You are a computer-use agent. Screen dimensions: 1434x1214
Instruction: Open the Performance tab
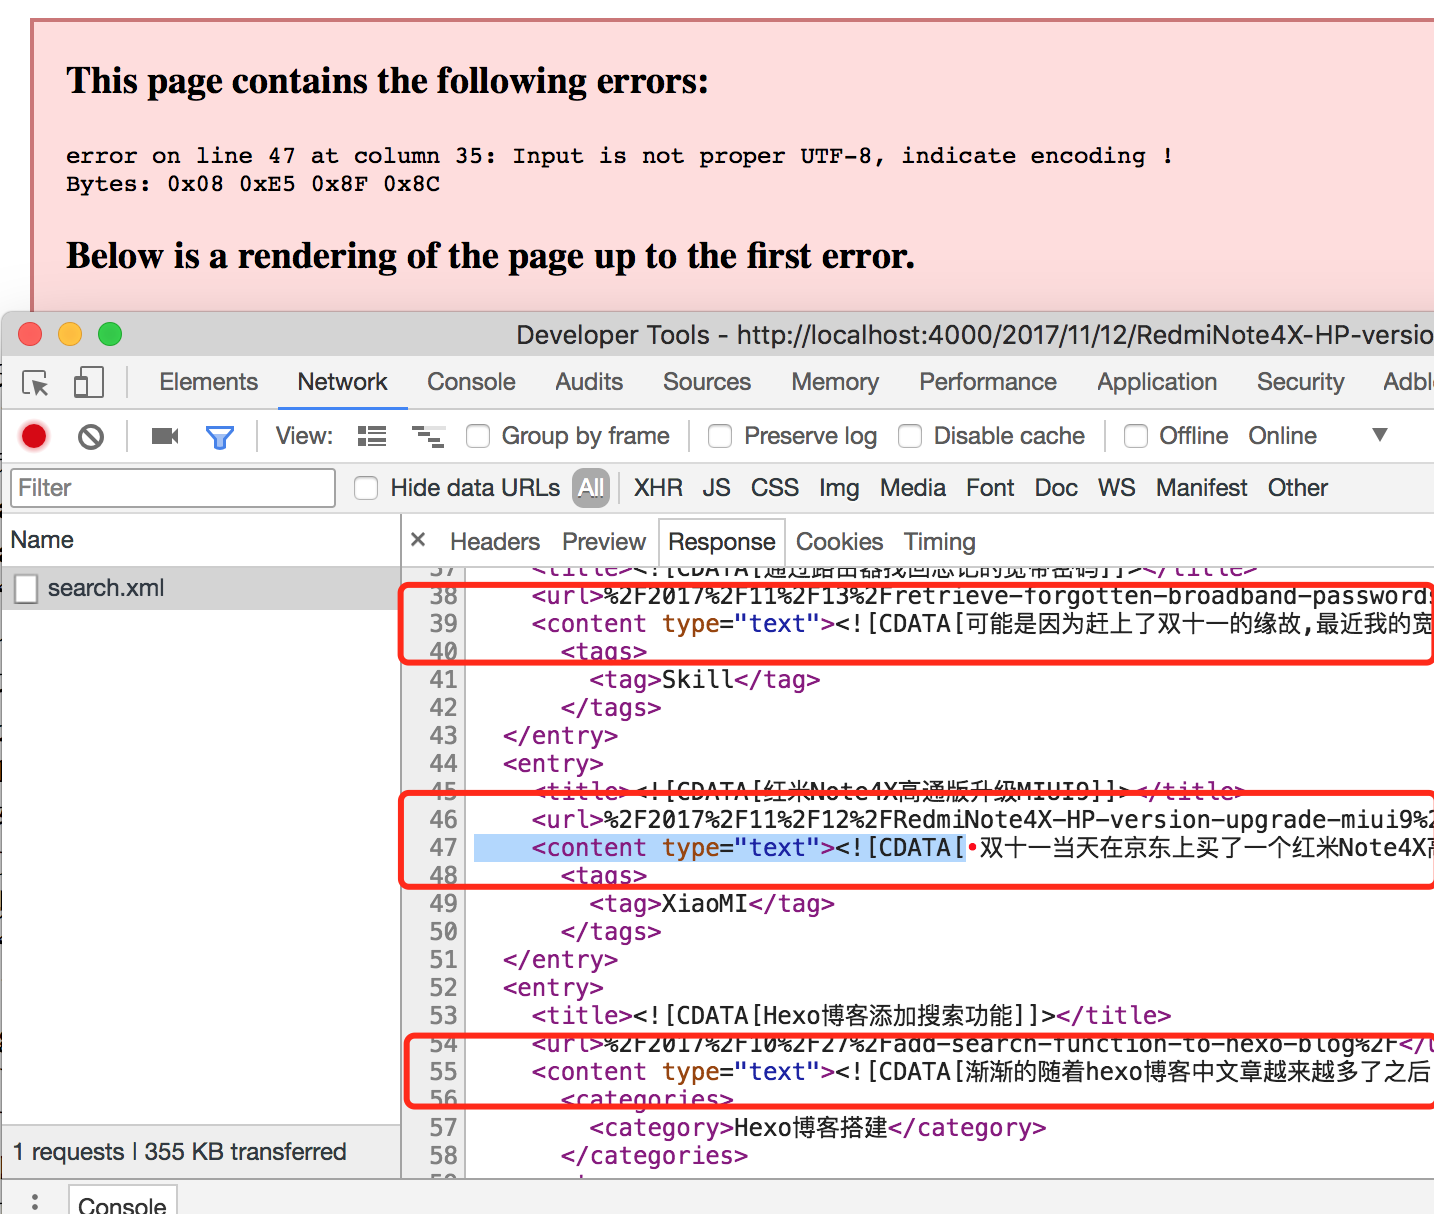pos(988,382)
